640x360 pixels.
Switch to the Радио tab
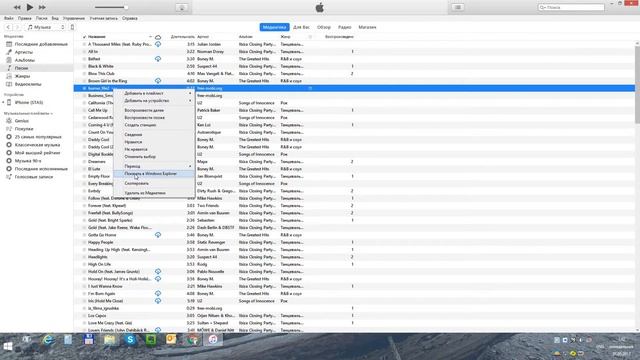(344, 27)
